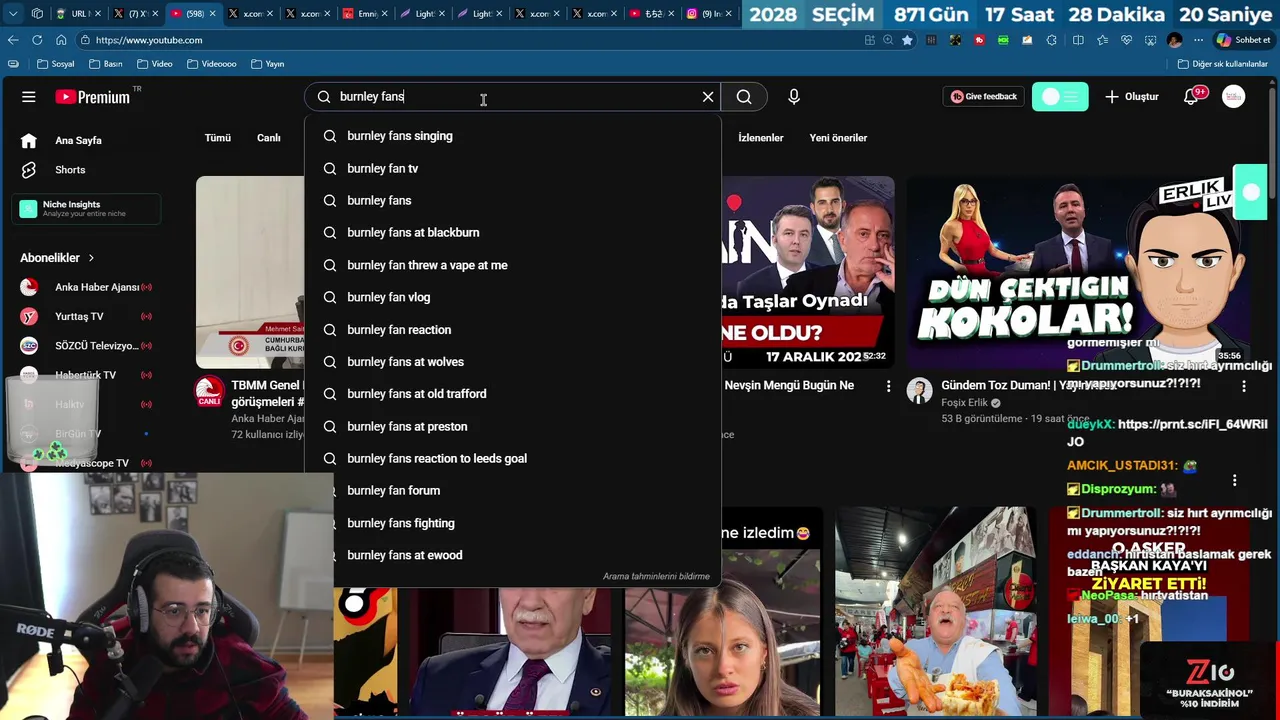Open the tab search dropdown arrow
This screenshot has height=720, width=1280.
coord(14,14)
